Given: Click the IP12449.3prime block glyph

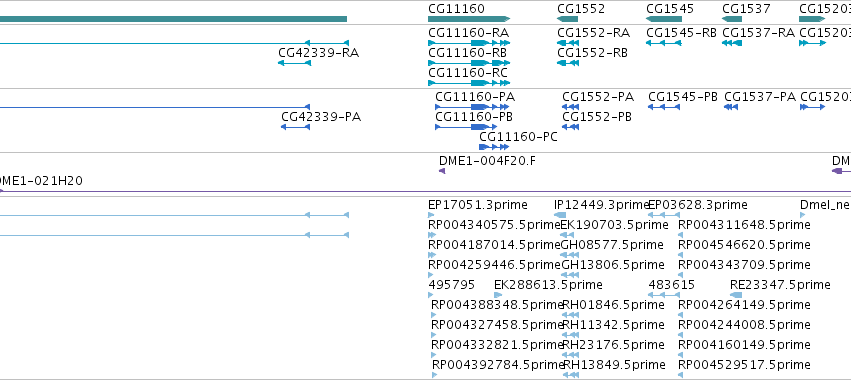Looking at the screenshot, I should [560, 215].
